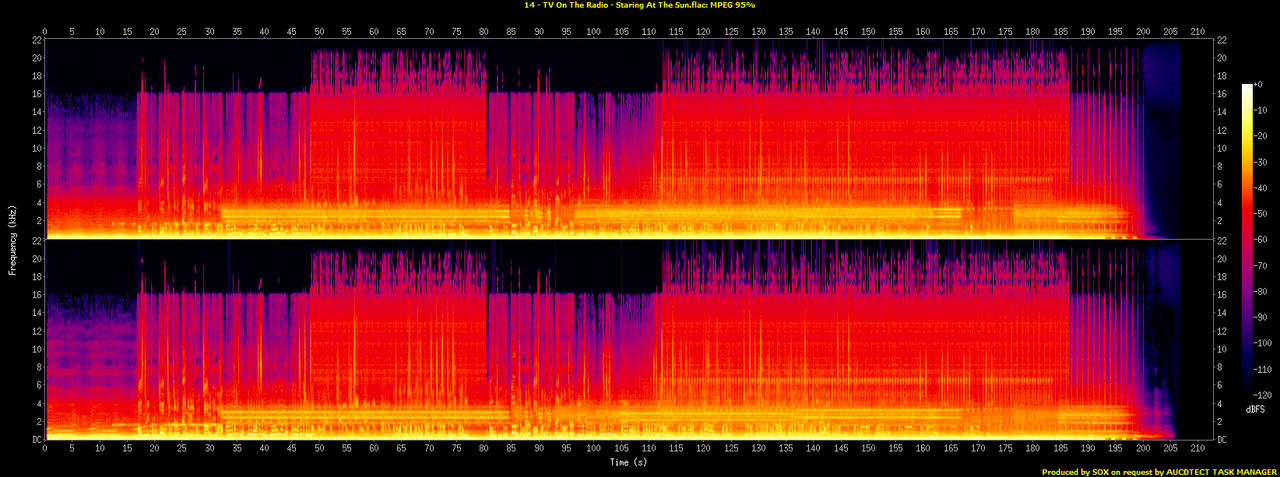Click the "Time (s)" axis label
Image resolution: width=1280 pixels, height=477 pixels.
coord(628,463)
